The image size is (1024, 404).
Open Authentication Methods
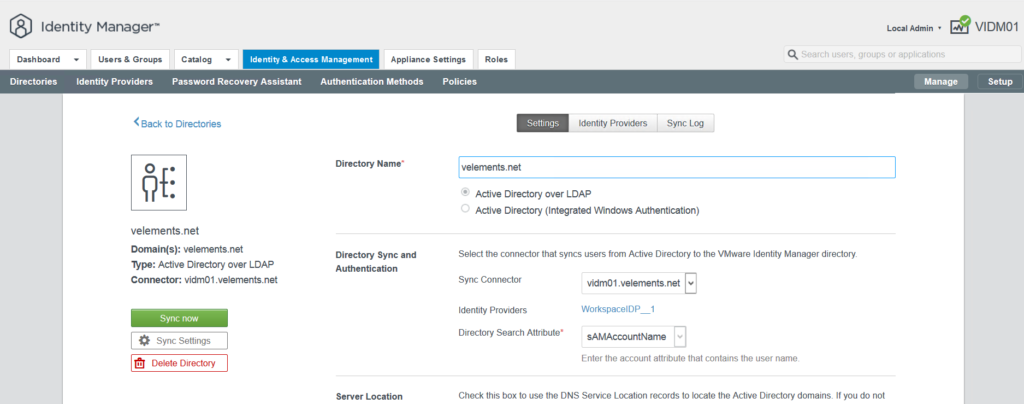pyautogui.click(x=372, y=82)
